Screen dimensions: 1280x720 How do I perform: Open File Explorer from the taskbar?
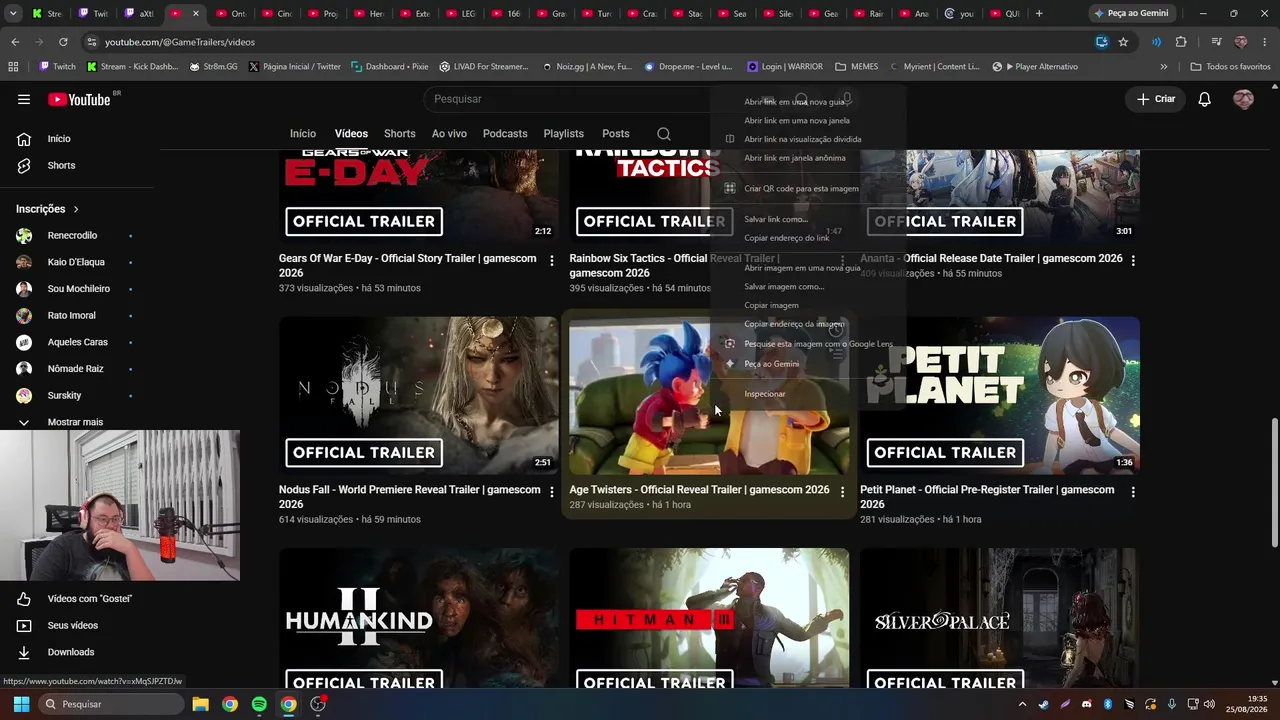[200, 704]
